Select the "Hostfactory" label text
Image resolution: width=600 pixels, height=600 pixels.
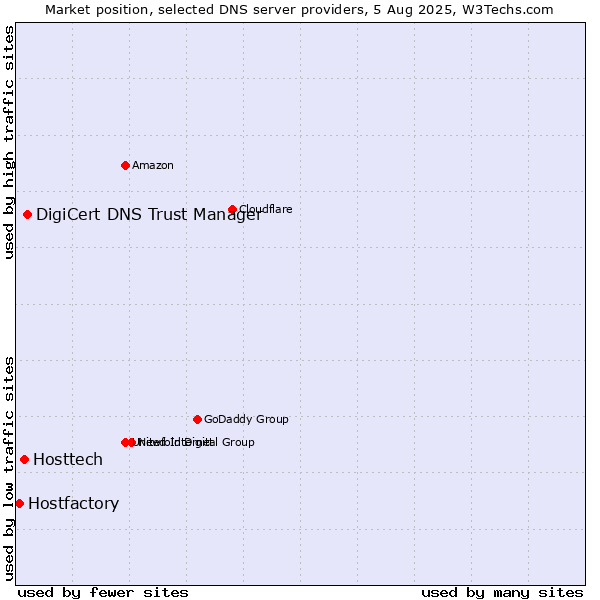click(x=73, y=504)
